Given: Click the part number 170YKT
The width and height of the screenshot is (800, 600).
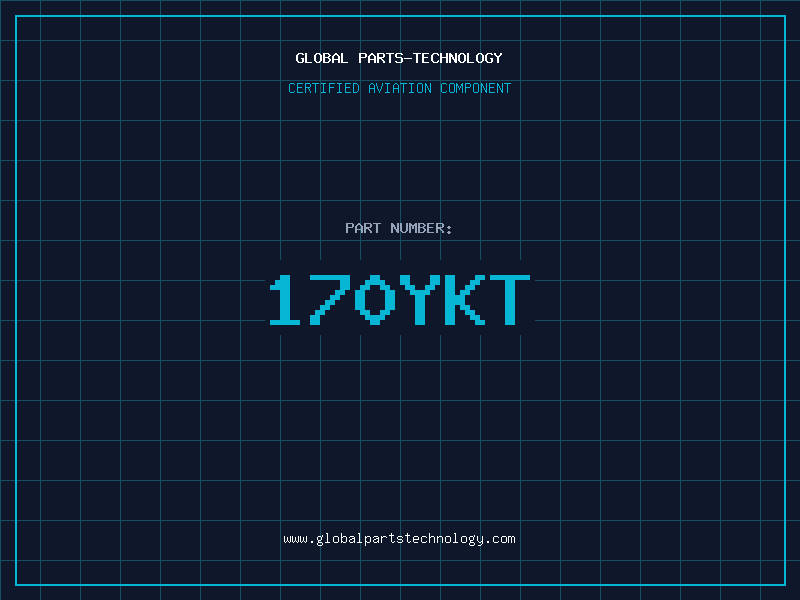Looking at the screenshot, I should pyautogui.click(x=400, y=299).
